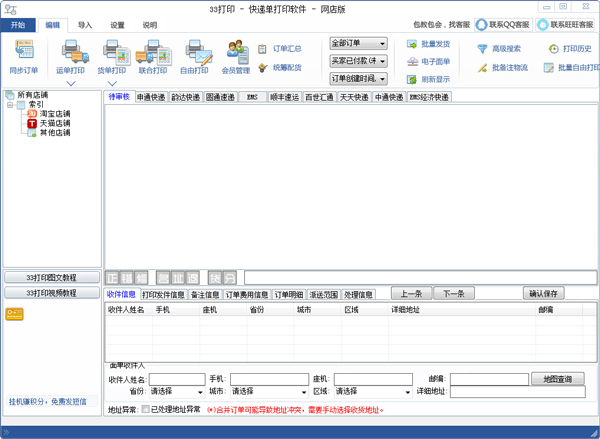600x439 pixels.
Task: Open the 订单创建时间 sort dropdown
Action: click(x=359, y=78)
